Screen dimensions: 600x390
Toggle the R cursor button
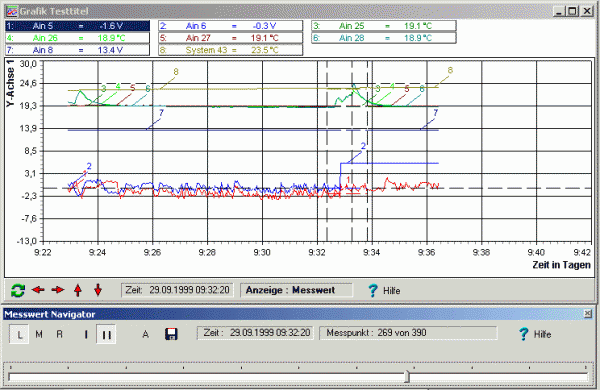pyautogui.click(x=59, y=335)
